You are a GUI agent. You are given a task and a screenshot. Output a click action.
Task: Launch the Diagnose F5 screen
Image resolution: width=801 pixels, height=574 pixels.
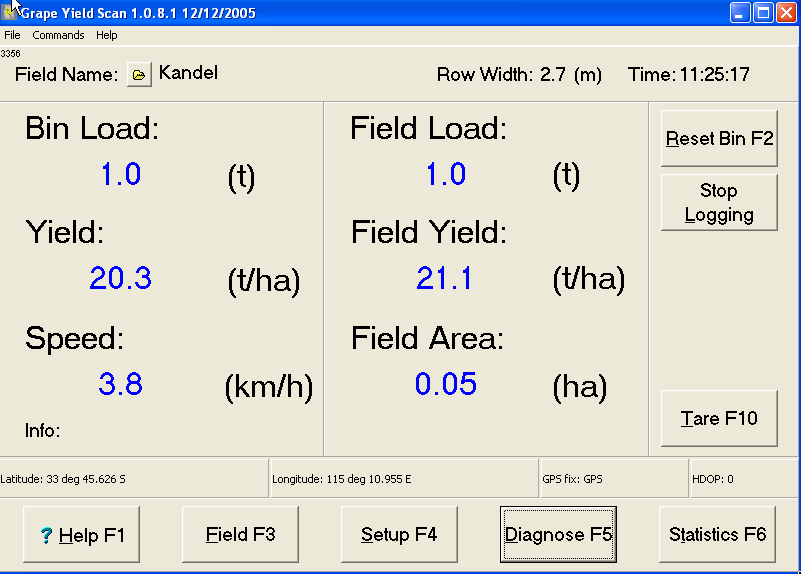(x=558, y=535)
